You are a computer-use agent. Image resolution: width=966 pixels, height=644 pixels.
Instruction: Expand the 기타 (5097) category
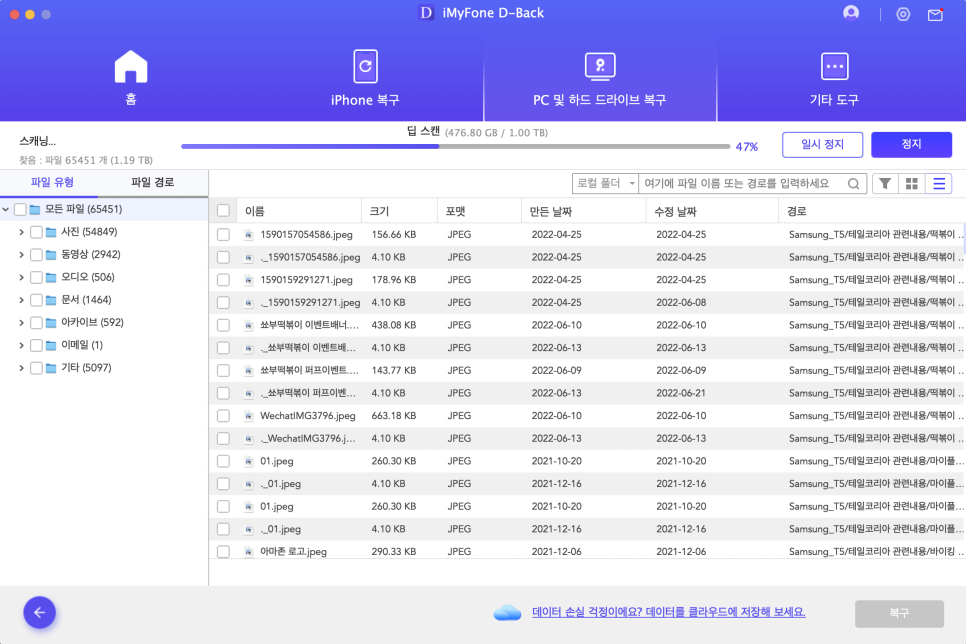pyautogui.click(x=22, y=369)
